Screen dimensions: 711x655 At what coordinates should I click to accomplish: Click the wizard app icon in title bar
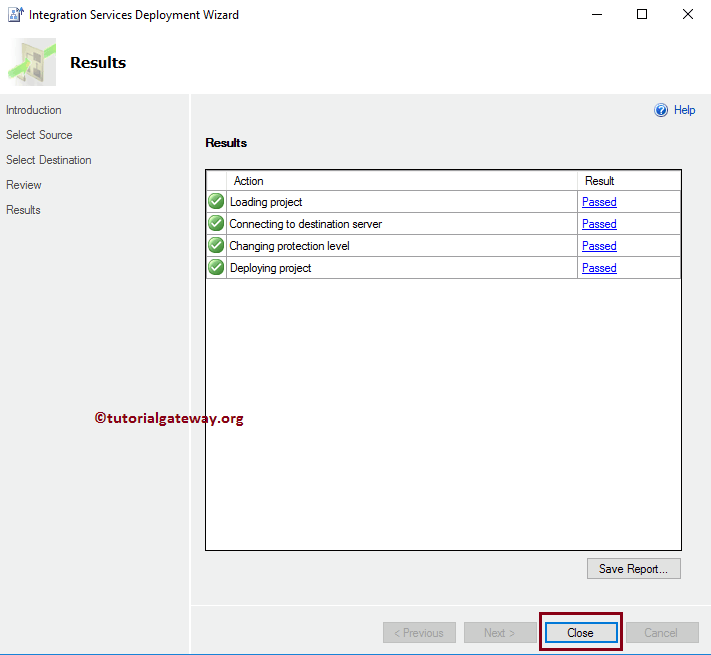pyautogui.click(x=15, y=15)
